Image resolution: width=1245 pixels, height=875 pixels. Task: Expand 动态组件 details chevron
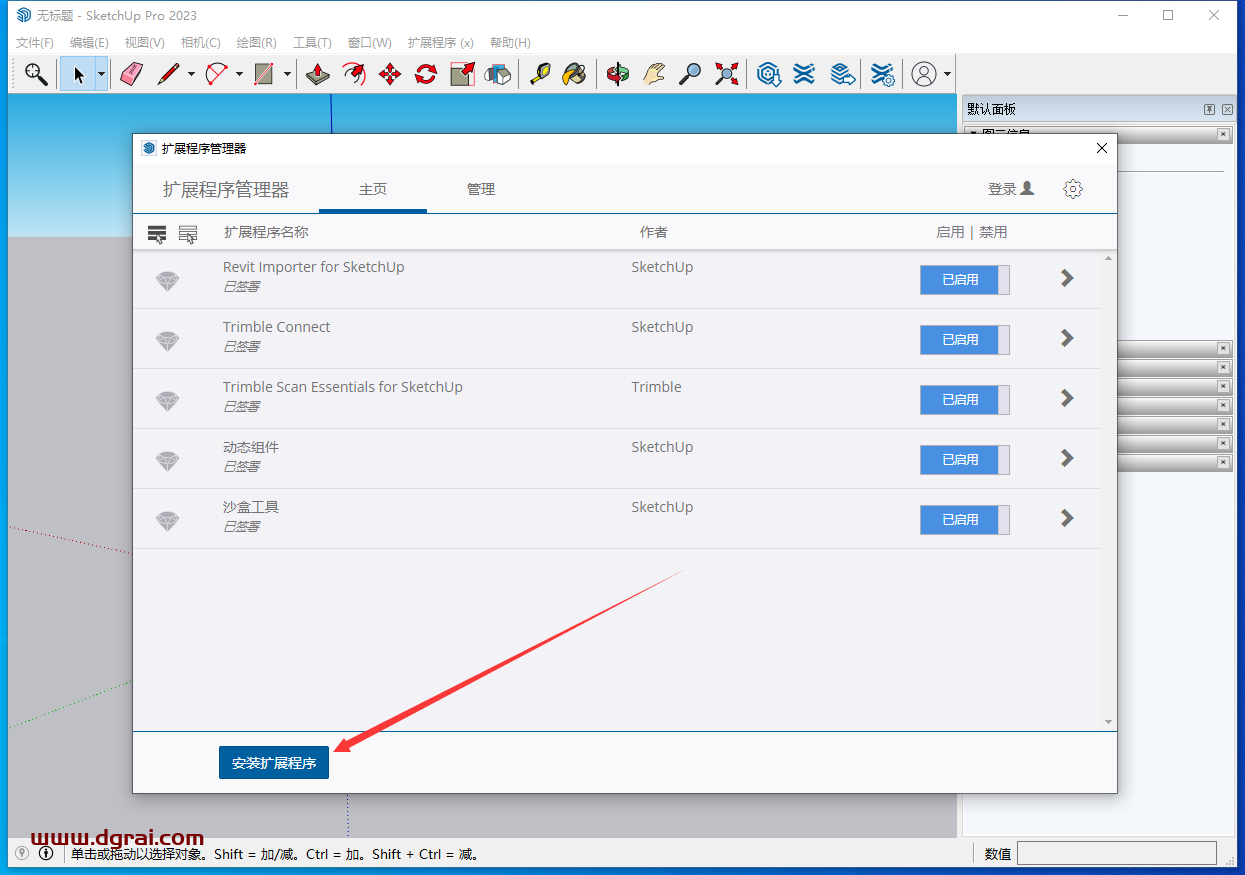pyautogui.click(x=1067, y=458)
